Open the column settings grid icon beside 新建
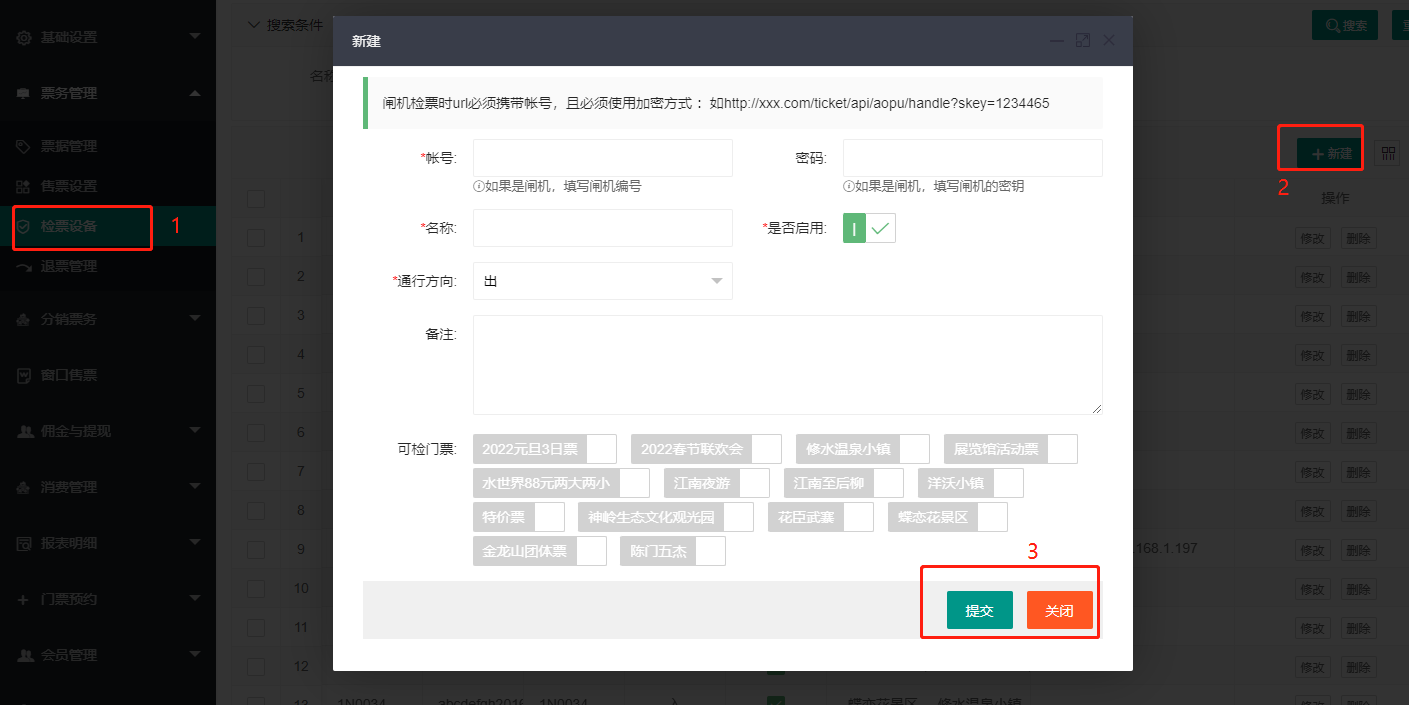The image size is (1409, 705). pyautogui.click(x=1388, y=152)
